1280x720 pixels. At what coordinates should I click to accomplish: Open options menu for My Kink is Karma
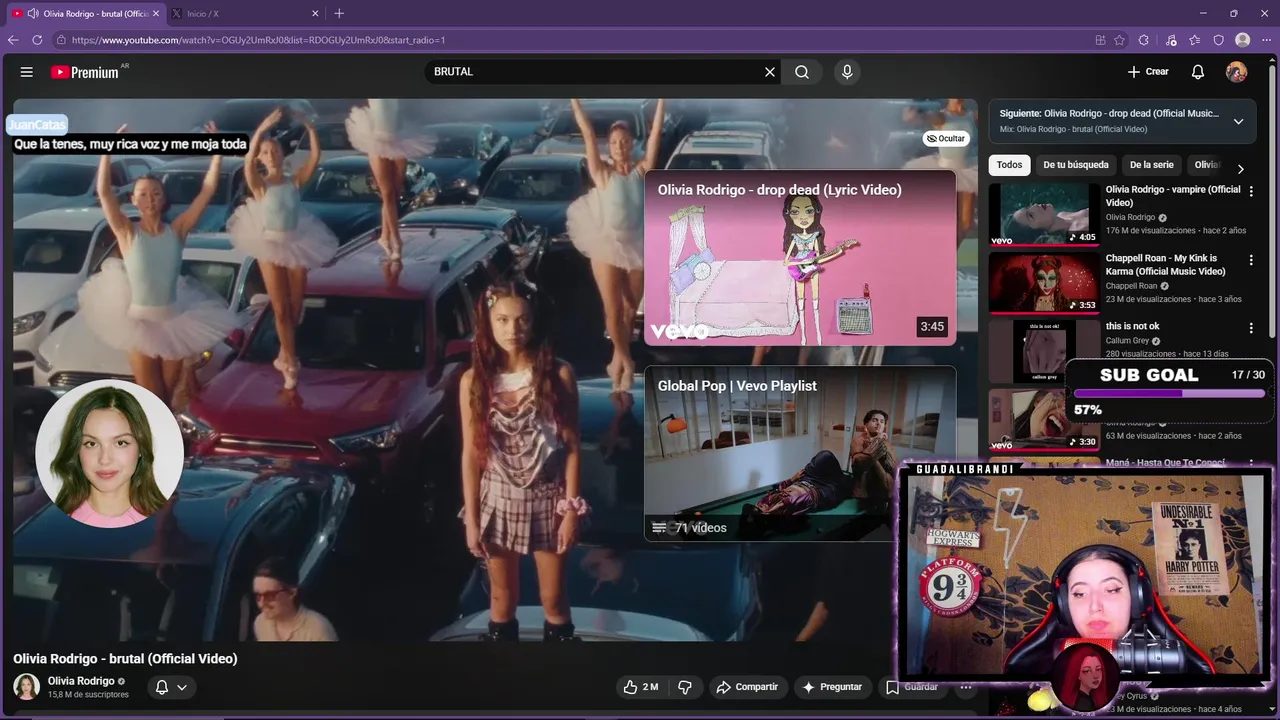coord(1251,260)
